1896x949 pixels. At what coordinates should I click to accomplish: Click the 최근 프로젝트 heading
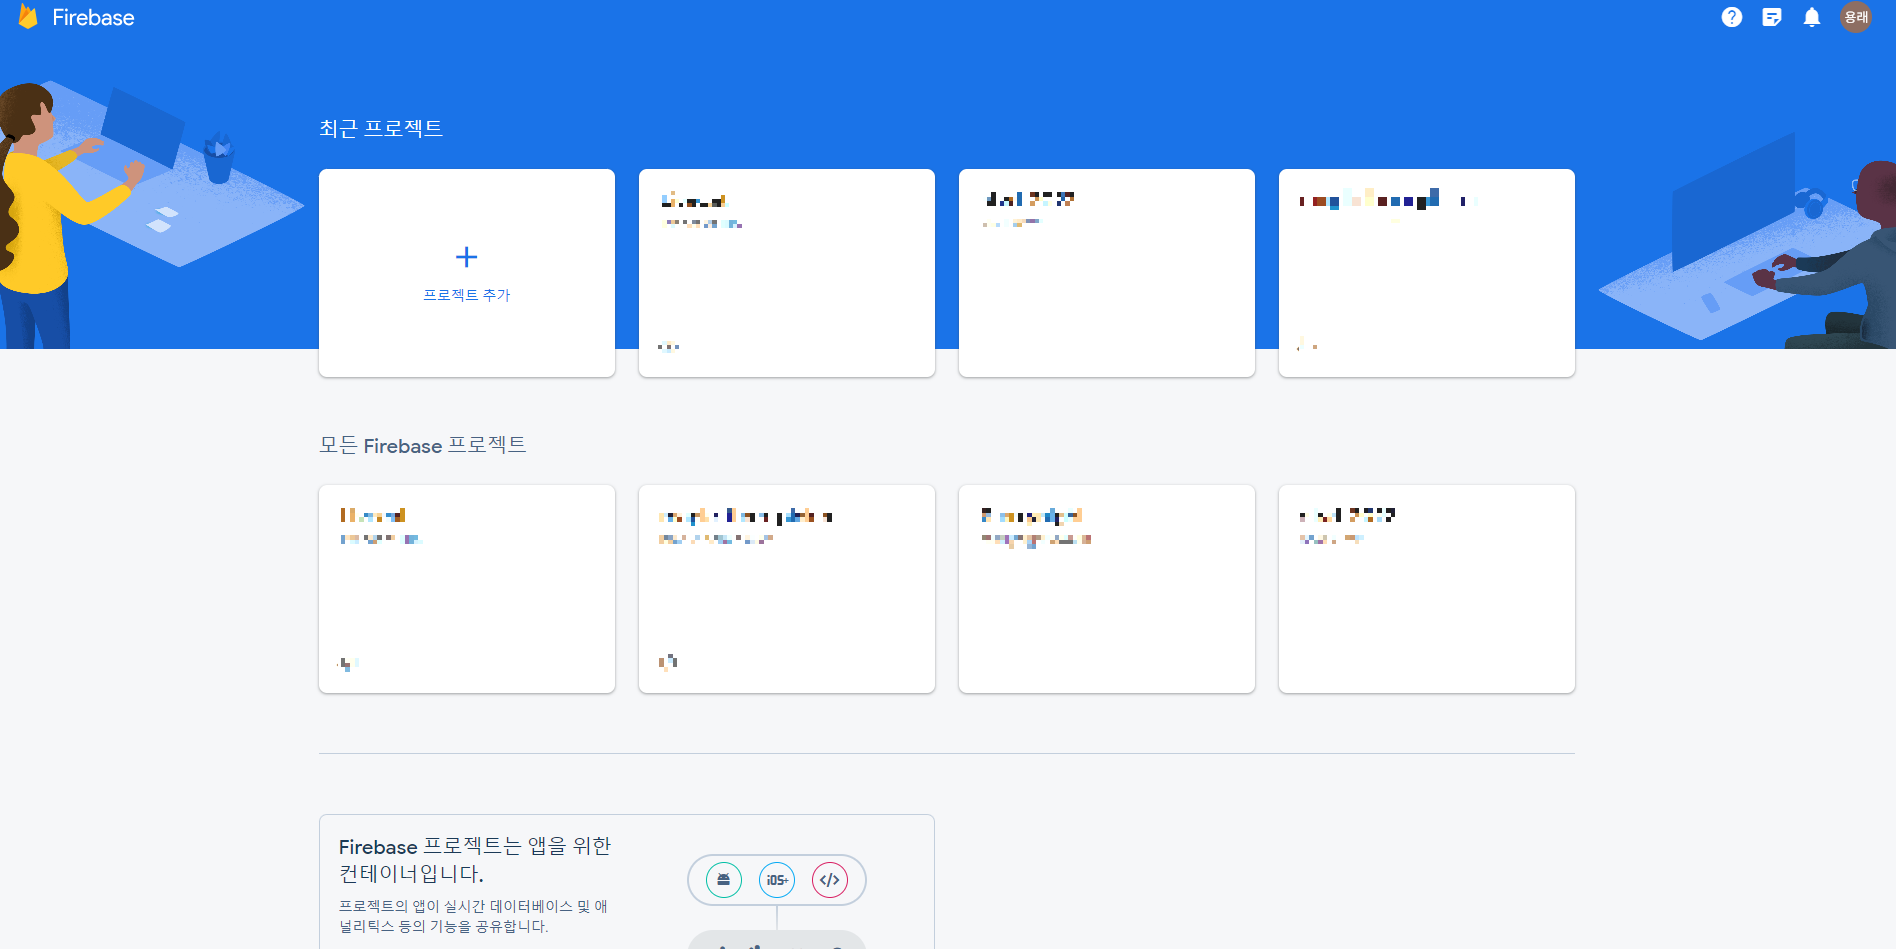coord(381,128)
